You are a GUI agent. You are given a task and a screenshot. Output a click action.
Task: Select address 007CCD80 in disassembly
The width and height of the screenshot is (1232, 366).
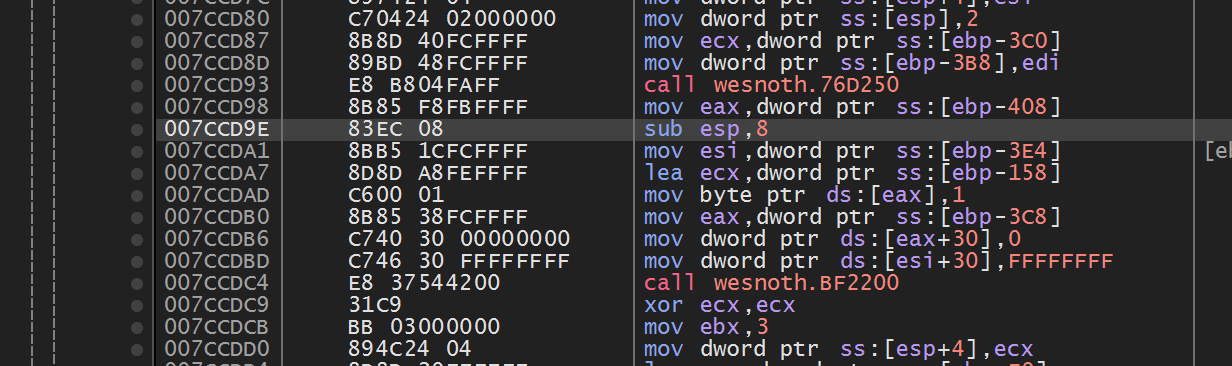coord(217,19)
